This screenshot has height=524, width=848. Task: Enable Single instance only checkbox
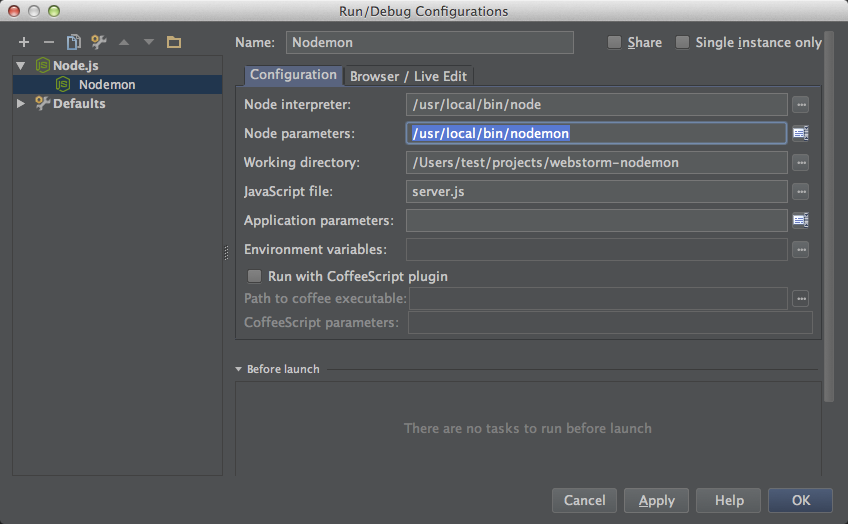coord(683,42)
